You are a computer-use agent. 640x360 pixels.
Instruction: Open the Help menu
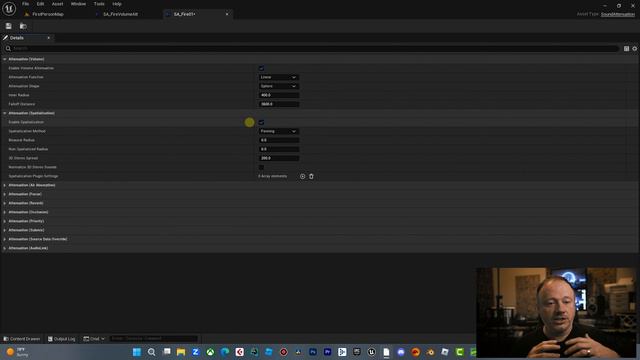(x=117, y=4)
